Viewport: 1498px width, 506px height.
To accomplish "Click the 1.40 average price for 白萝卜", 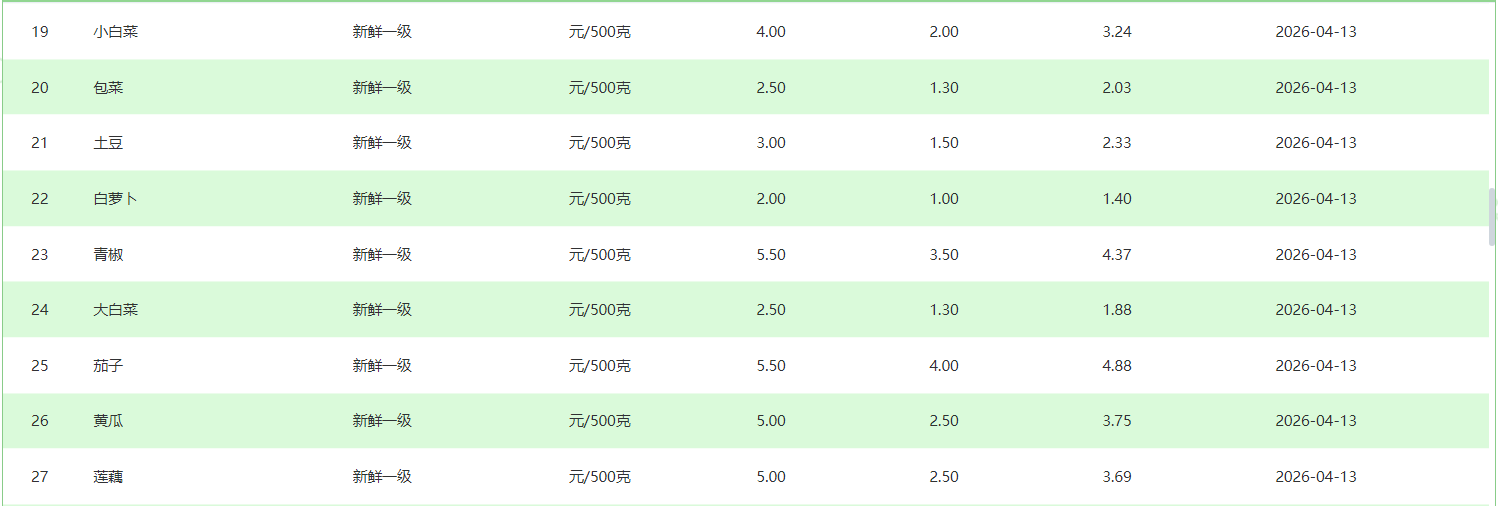I will 1117,199.
